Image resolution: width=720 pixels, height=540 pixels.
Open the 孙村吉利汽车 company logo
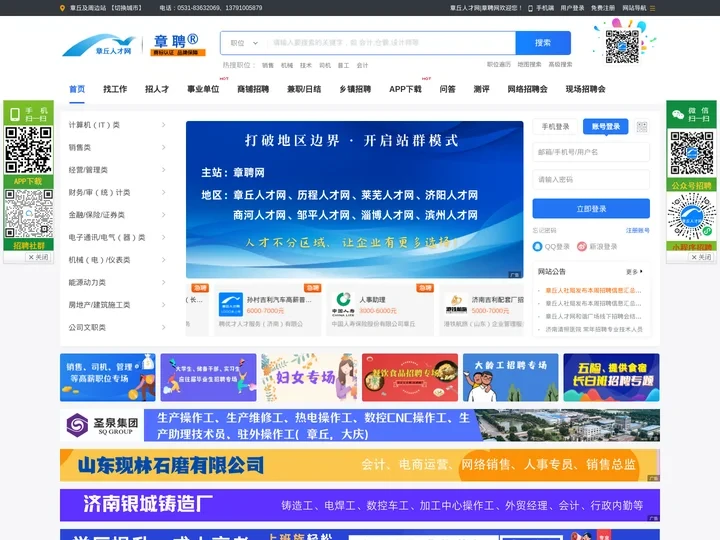[x=231, y=304]
